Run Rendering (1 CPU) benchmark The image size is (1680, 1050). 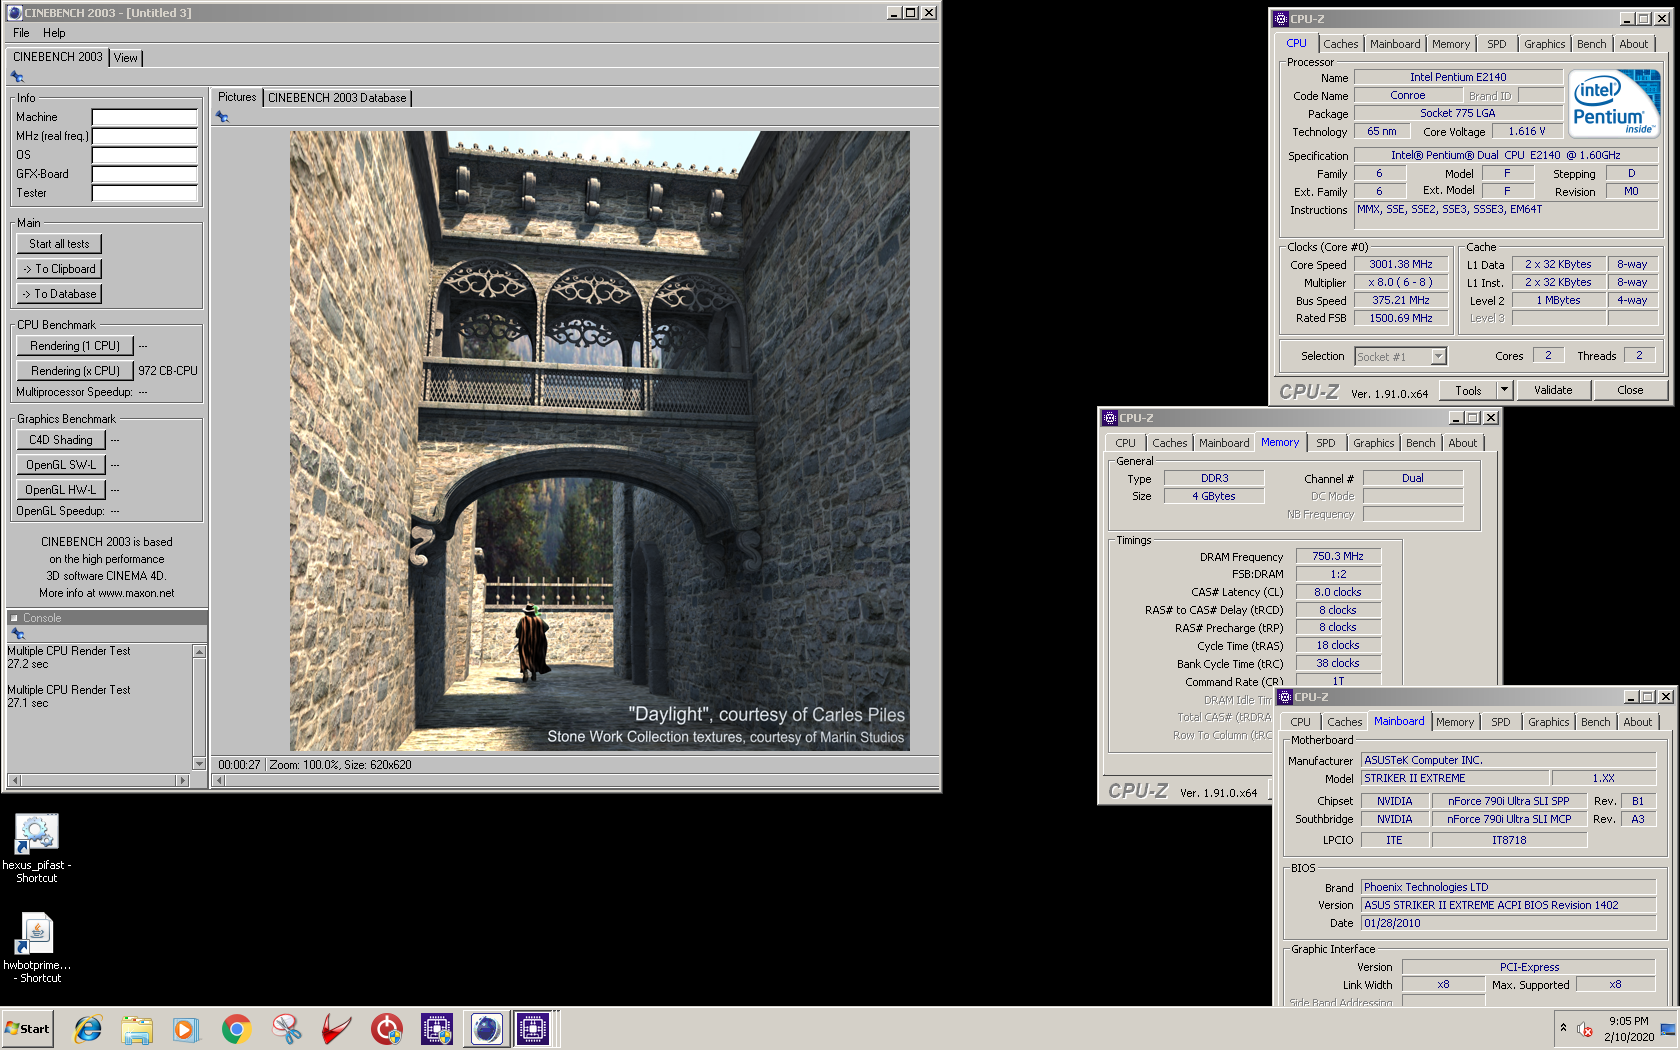click(x=75, y=346)
